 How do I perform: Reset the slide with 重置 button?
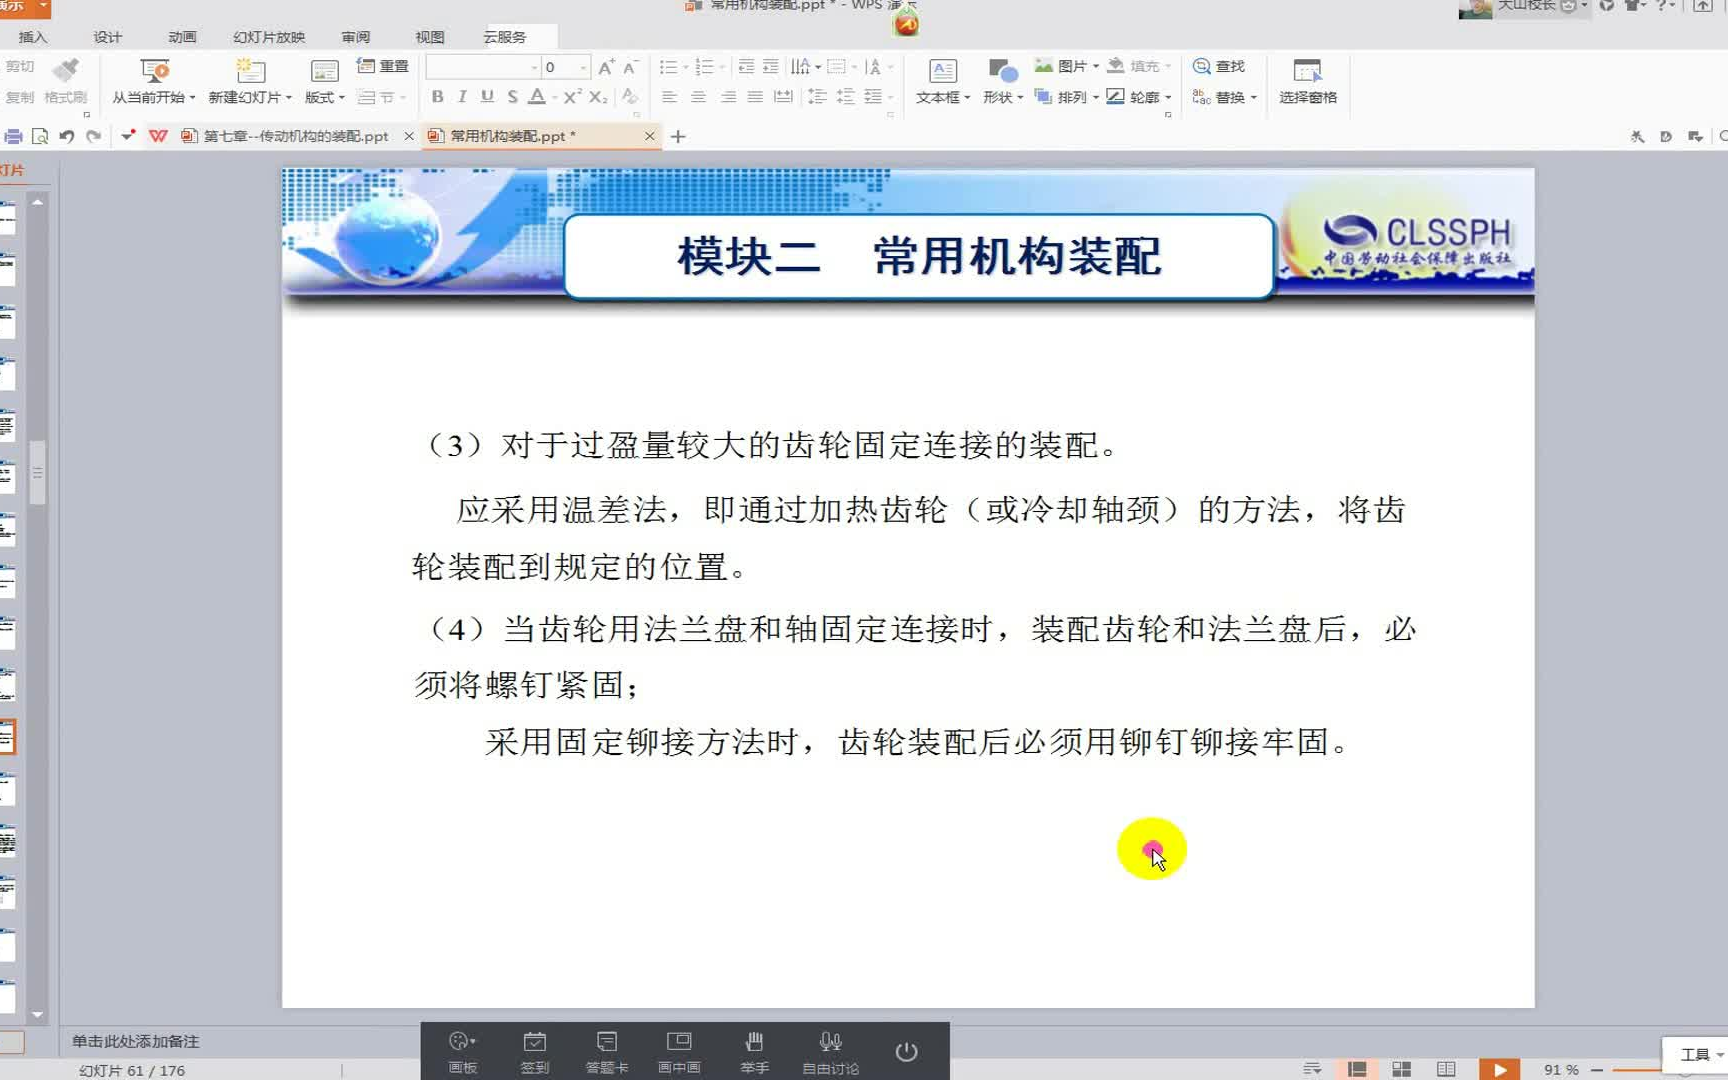coord(383,66)
